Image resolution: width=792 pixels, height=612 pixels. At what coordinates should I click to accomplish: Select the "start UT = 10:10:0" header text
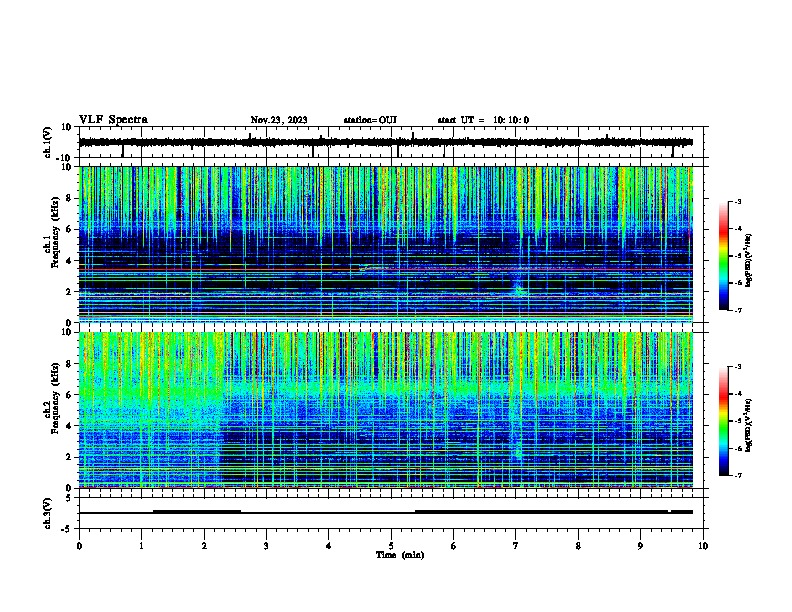(483, 120)
